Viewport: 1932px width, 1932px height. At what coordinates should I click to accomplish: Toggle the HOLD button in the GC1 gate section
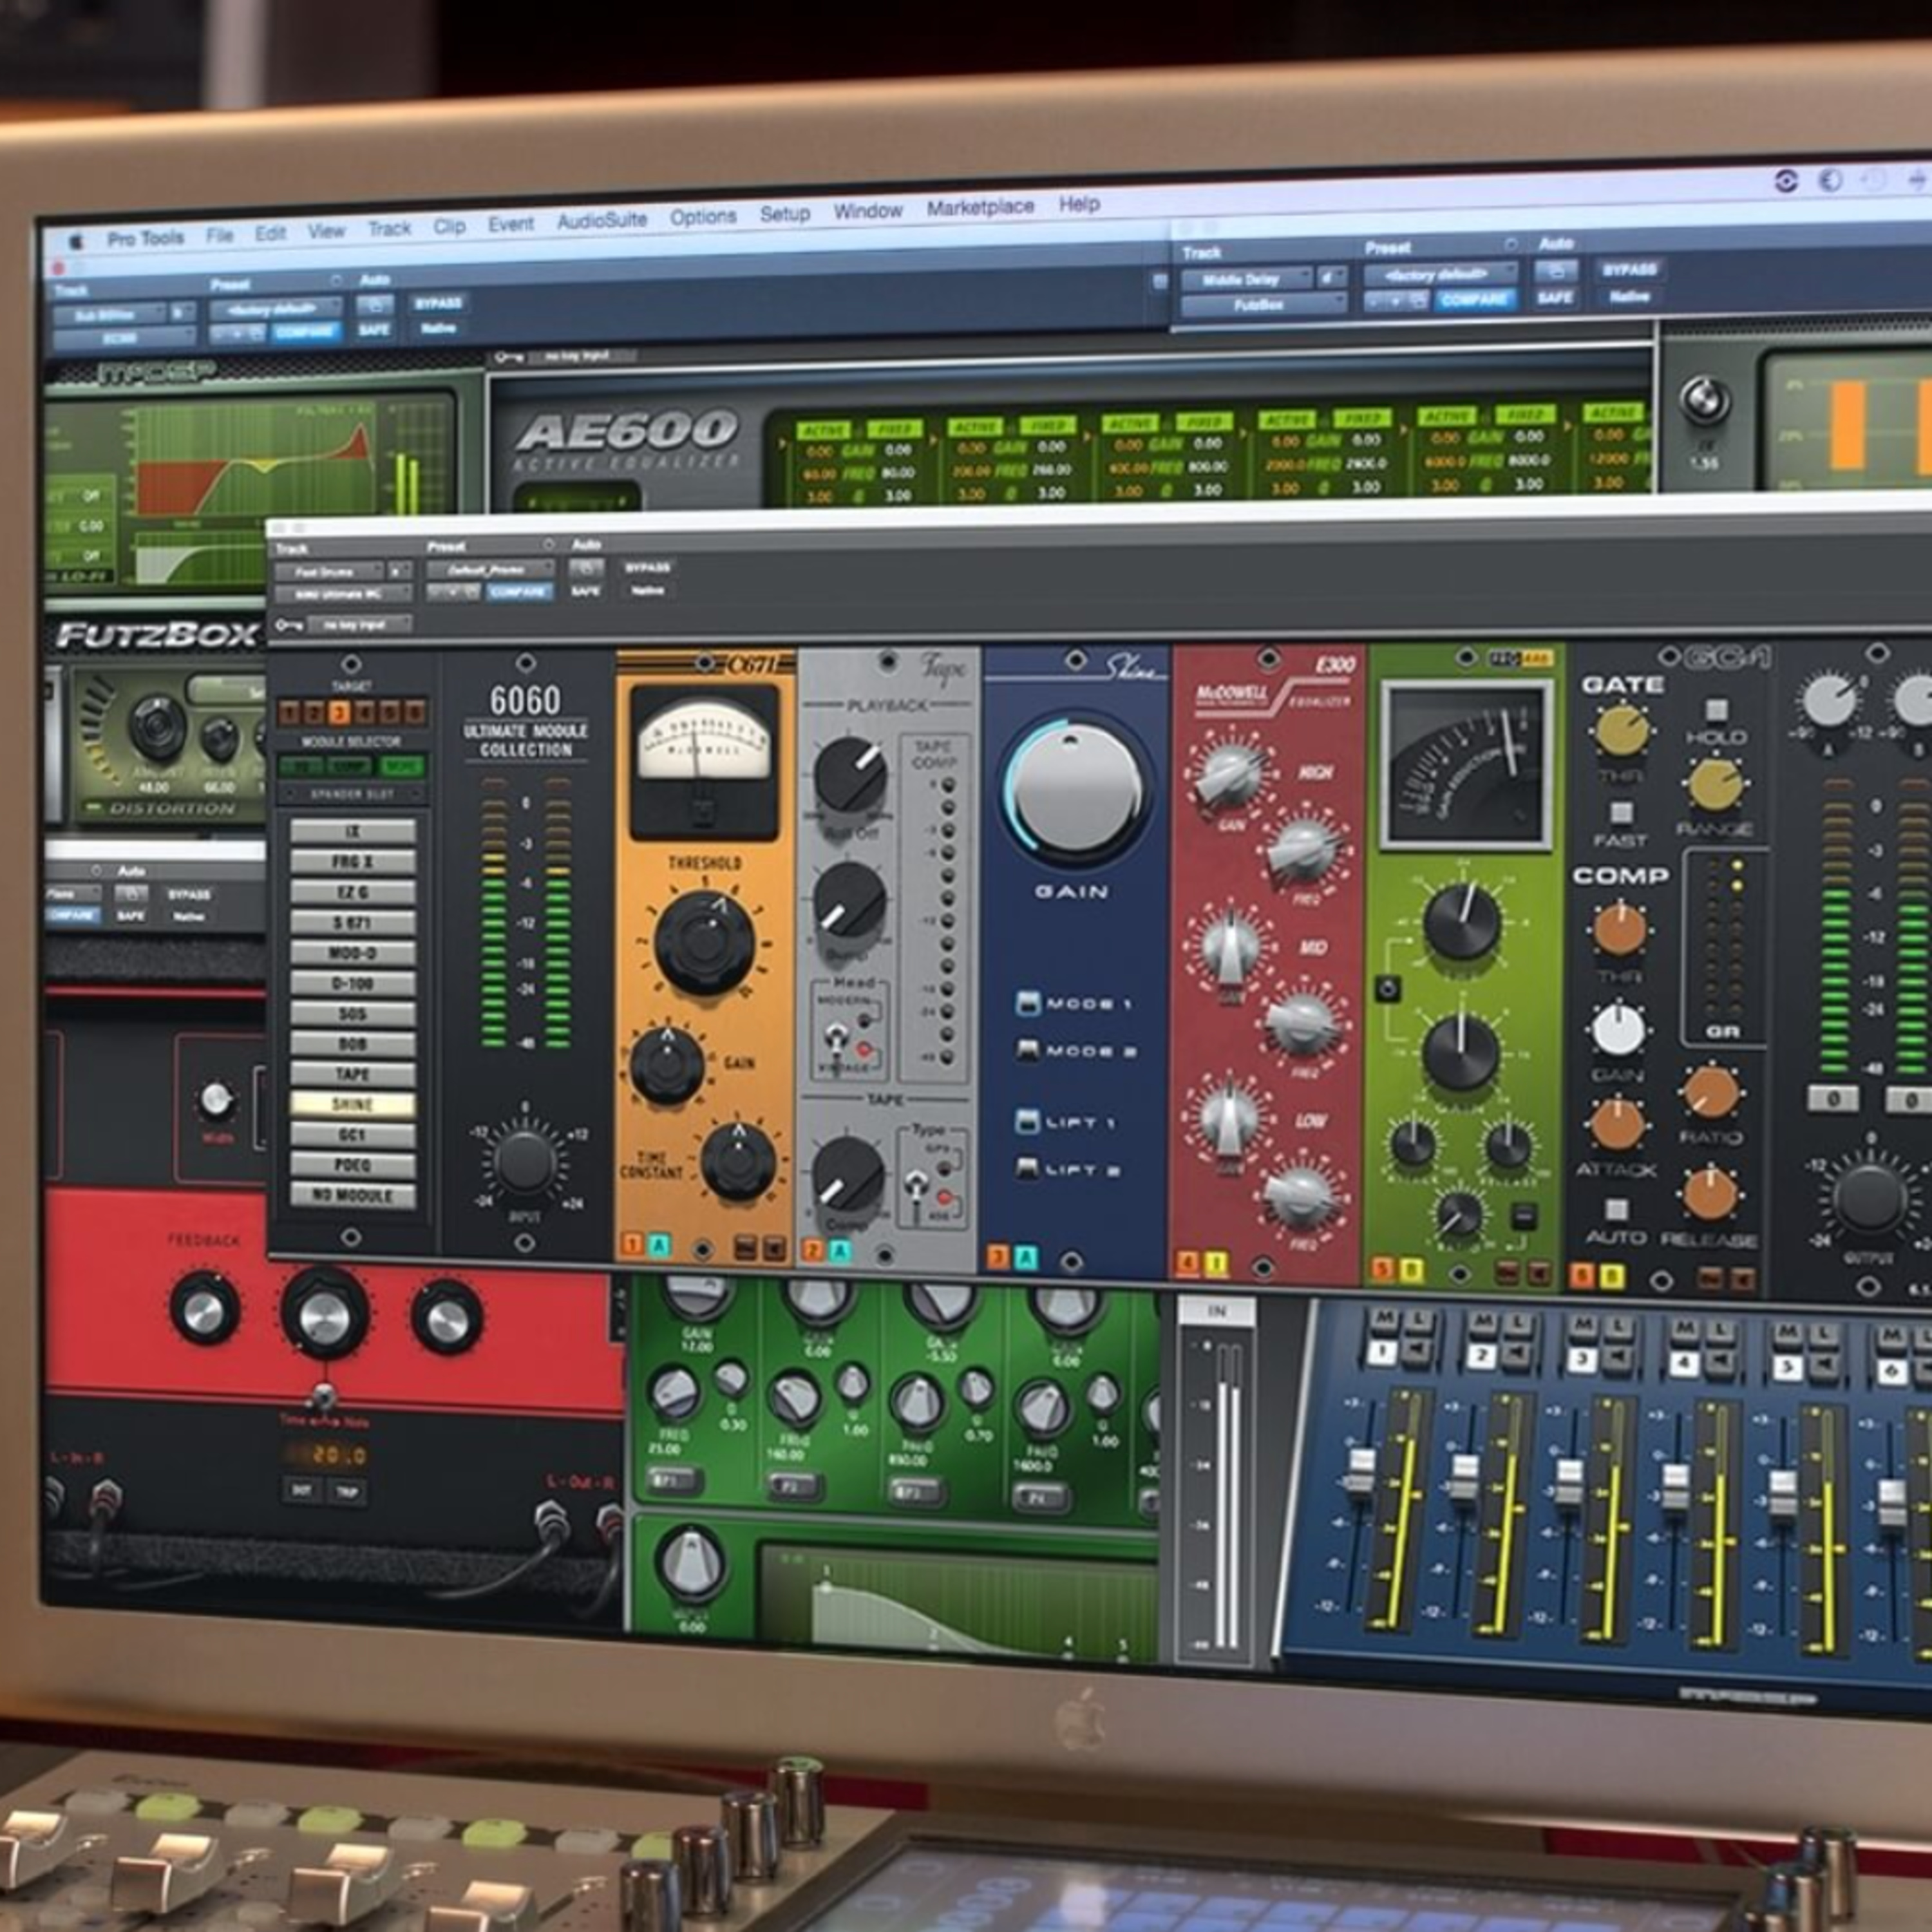pyautogui.click(x=1716, y=710)
